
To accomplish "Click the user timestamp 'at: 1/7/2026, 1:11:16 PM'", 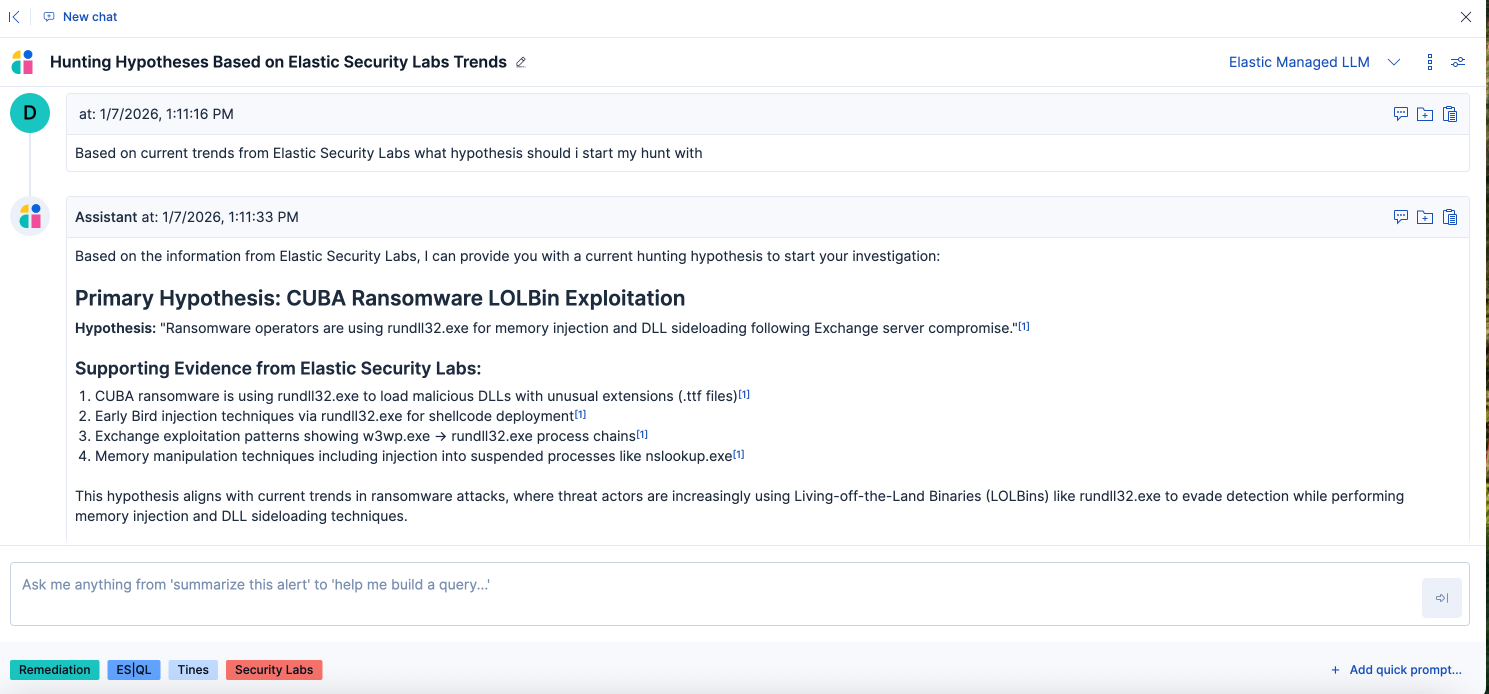I will point(156,114).
